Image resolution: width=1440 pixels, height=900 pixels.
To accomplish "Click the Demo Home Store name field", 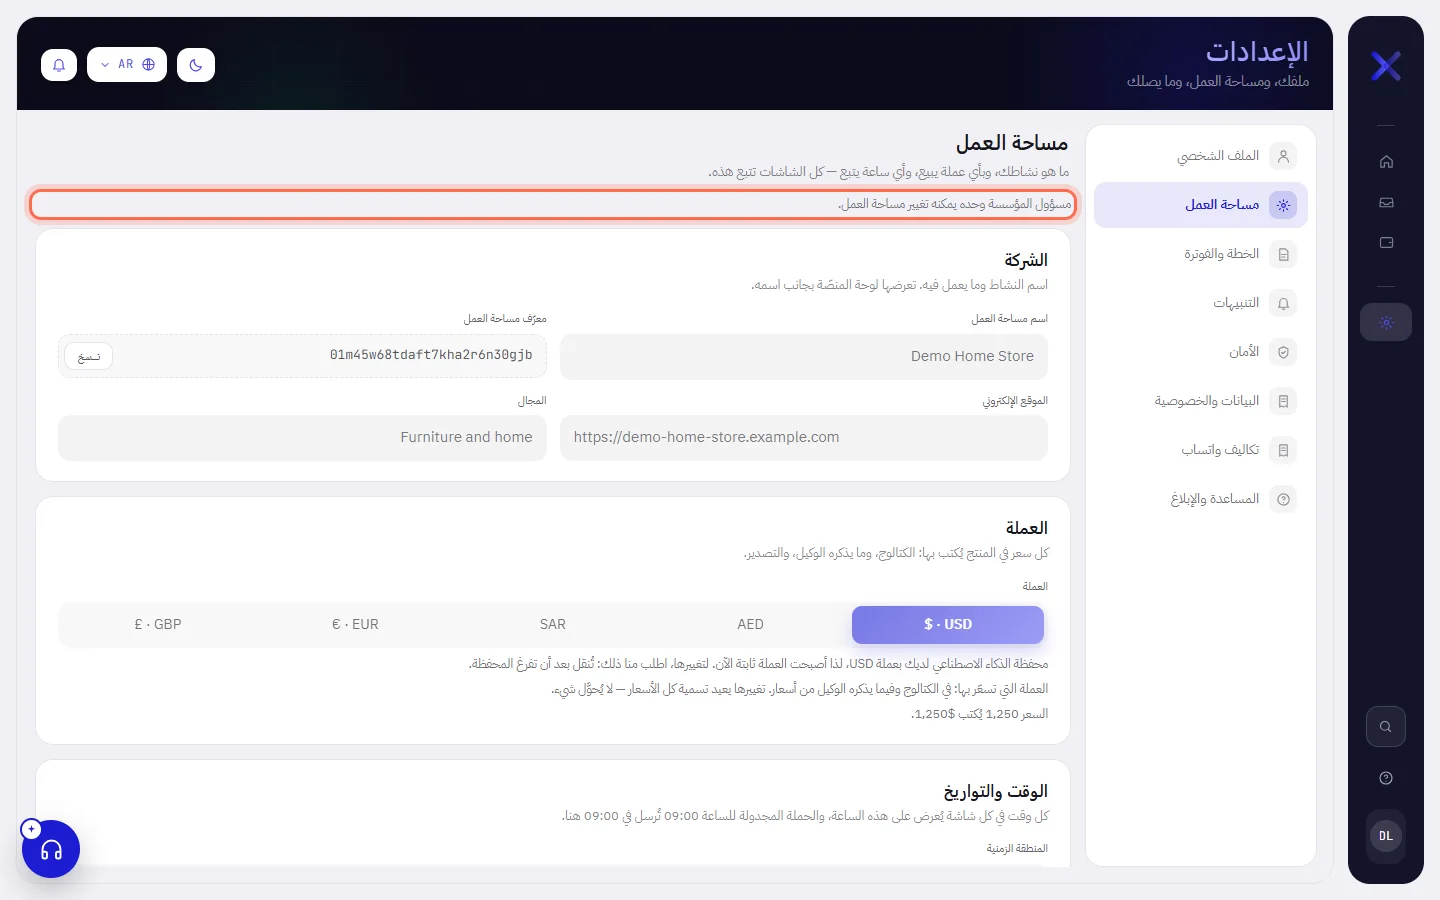I will click(804, 357).
